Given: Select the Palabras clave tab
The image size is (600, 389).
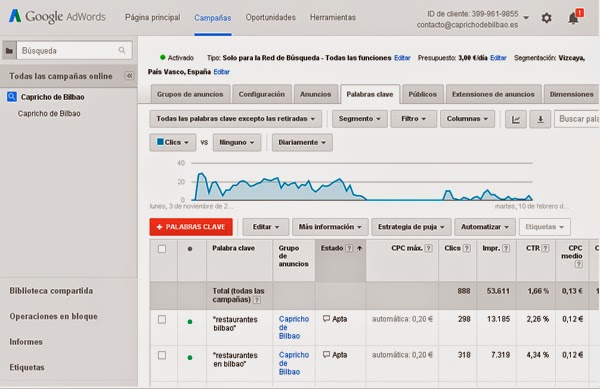Looking at the screenshot, I should (x=370, y=94).
